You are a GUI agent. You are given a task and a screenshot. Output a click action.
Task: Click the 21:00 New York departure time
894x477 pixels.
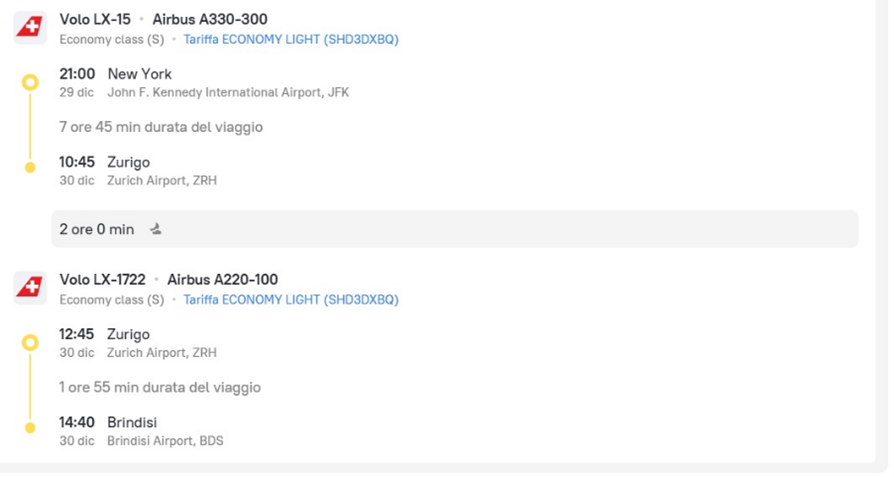[x=77, y=74]
